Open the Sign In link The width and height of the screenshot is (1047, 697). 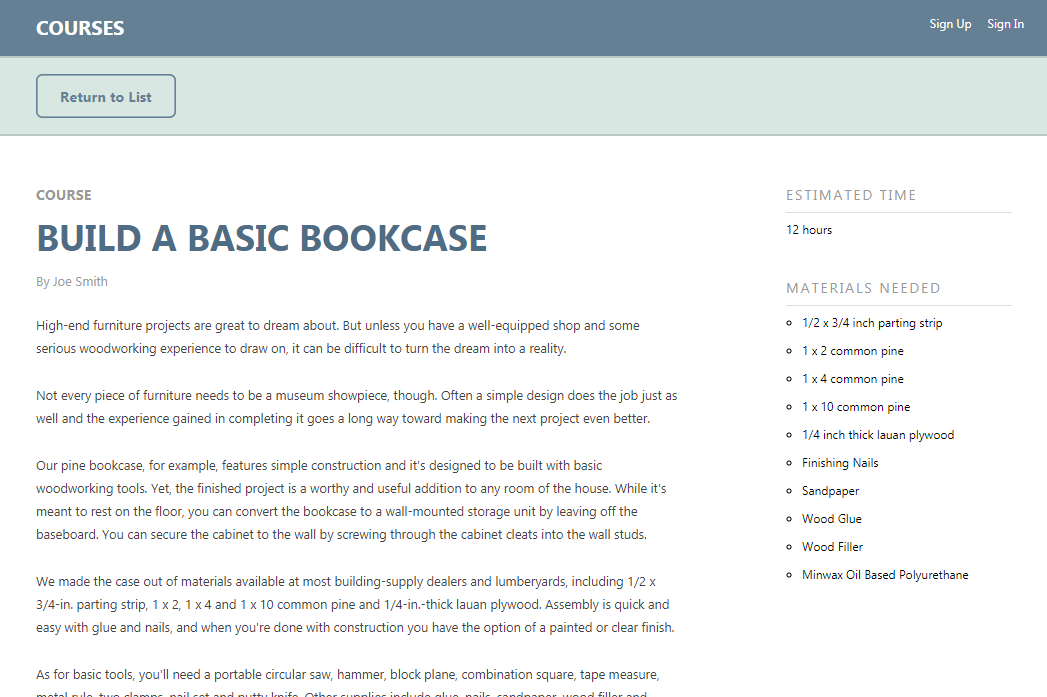[x=1006, y=24]
